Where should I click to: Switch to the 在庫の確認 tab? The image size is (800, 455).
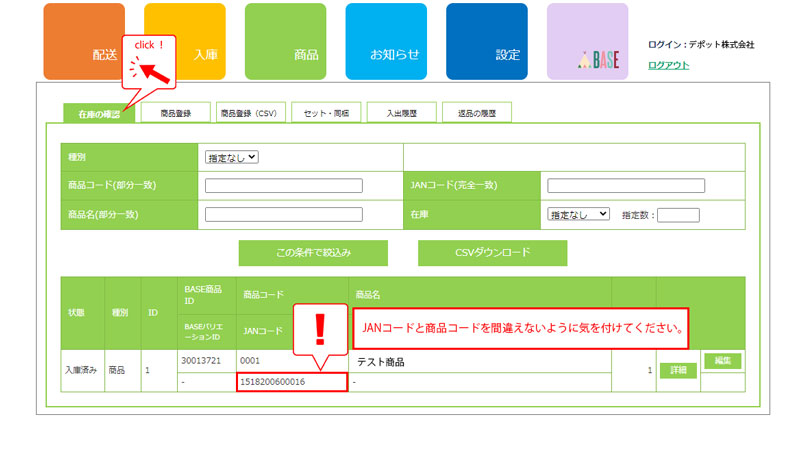tap(98, 114)
